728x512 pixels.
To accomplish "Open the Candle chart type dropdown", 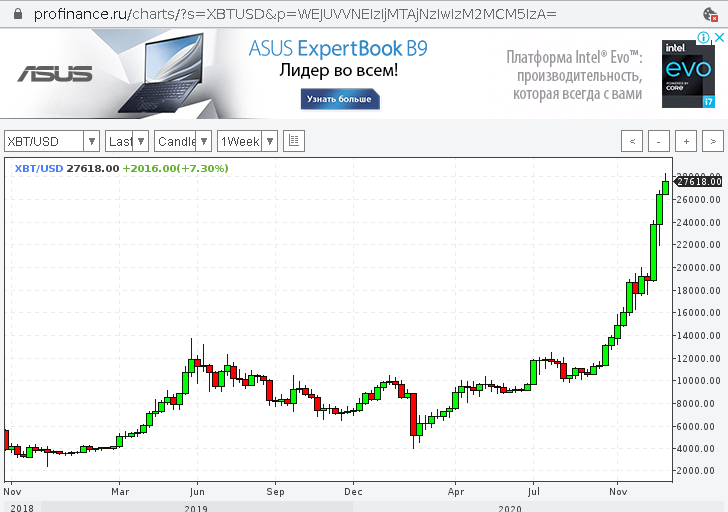I will click(183, 141).
